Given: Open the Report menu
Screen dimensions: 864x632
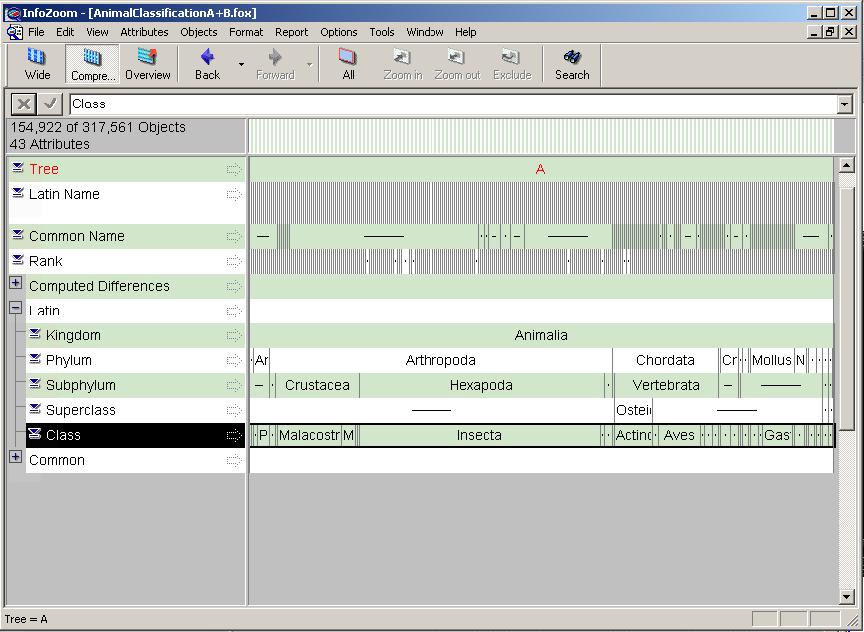Looking at the screenshot, I should tap(292, 32).
